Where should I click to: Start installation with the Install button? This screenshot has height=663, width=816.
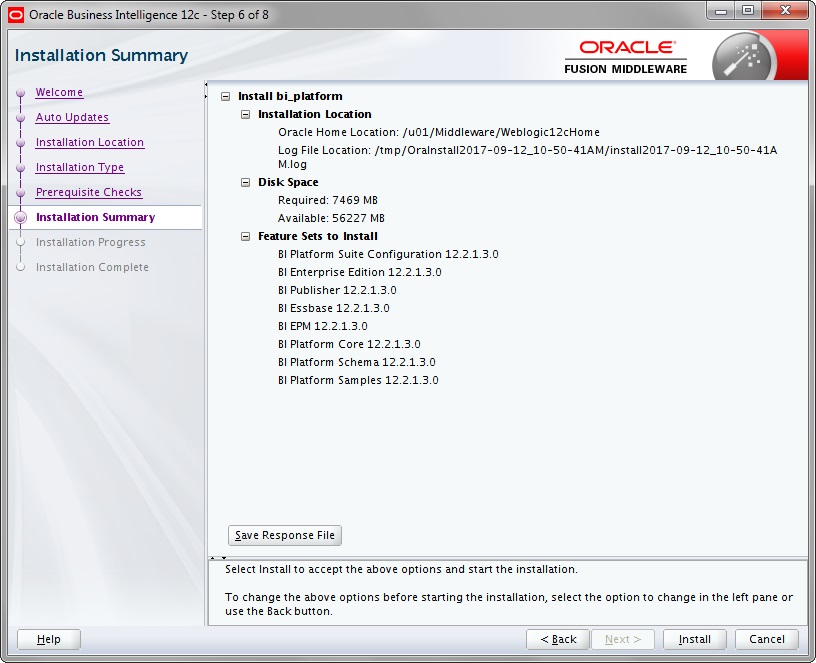(x=695, y=639)
